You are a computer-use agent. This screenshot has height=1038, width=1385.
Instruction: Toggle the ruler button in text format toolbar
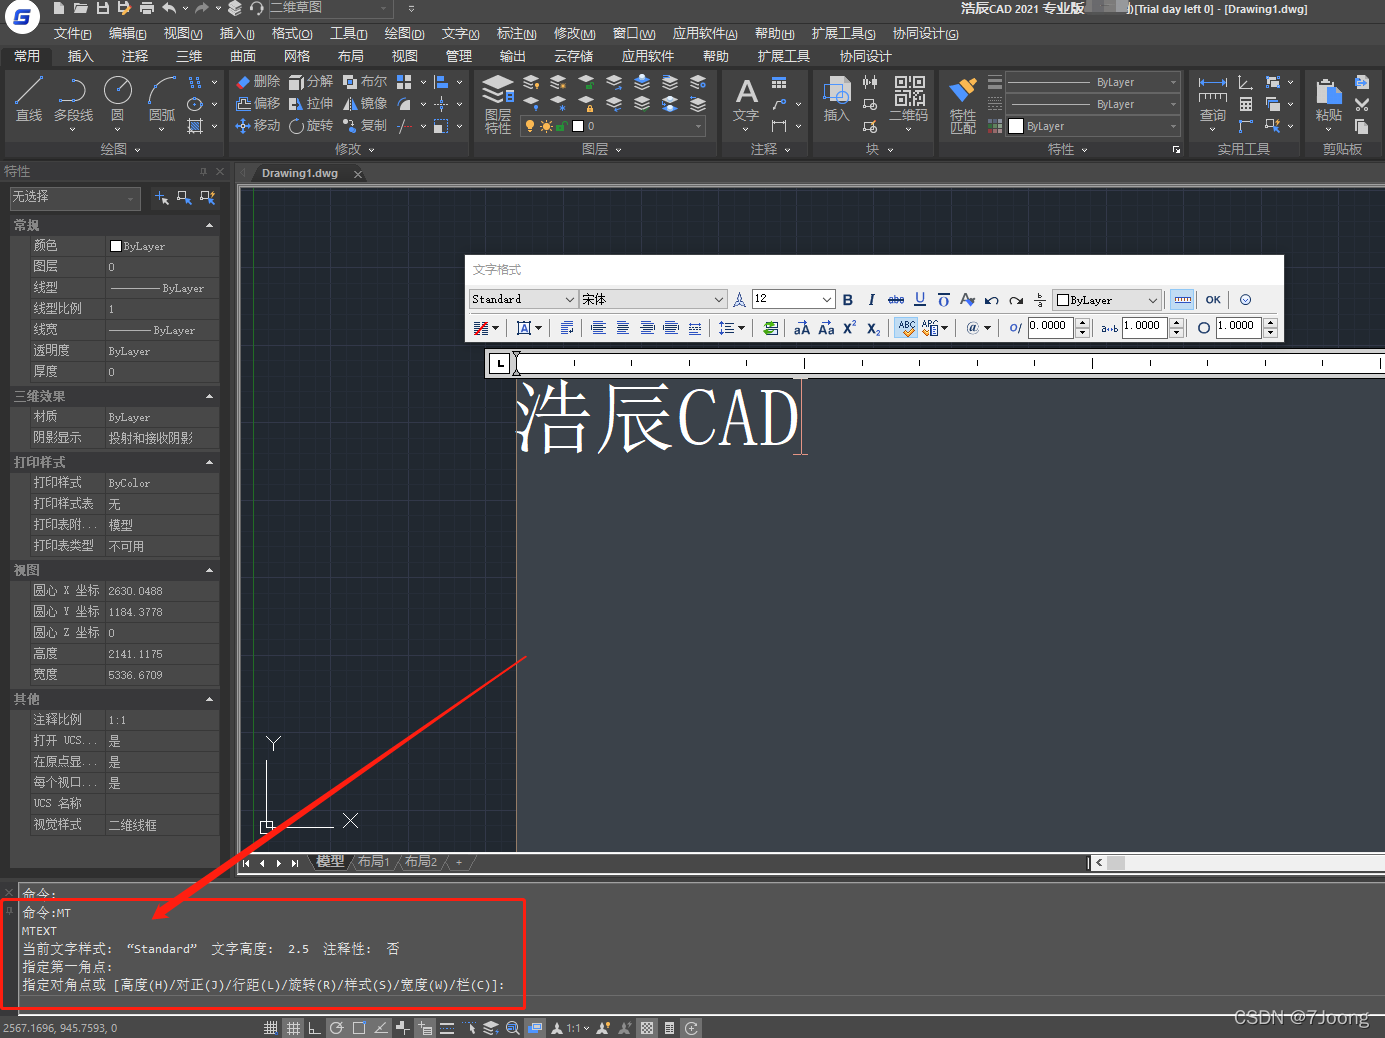pos(1182,299)
